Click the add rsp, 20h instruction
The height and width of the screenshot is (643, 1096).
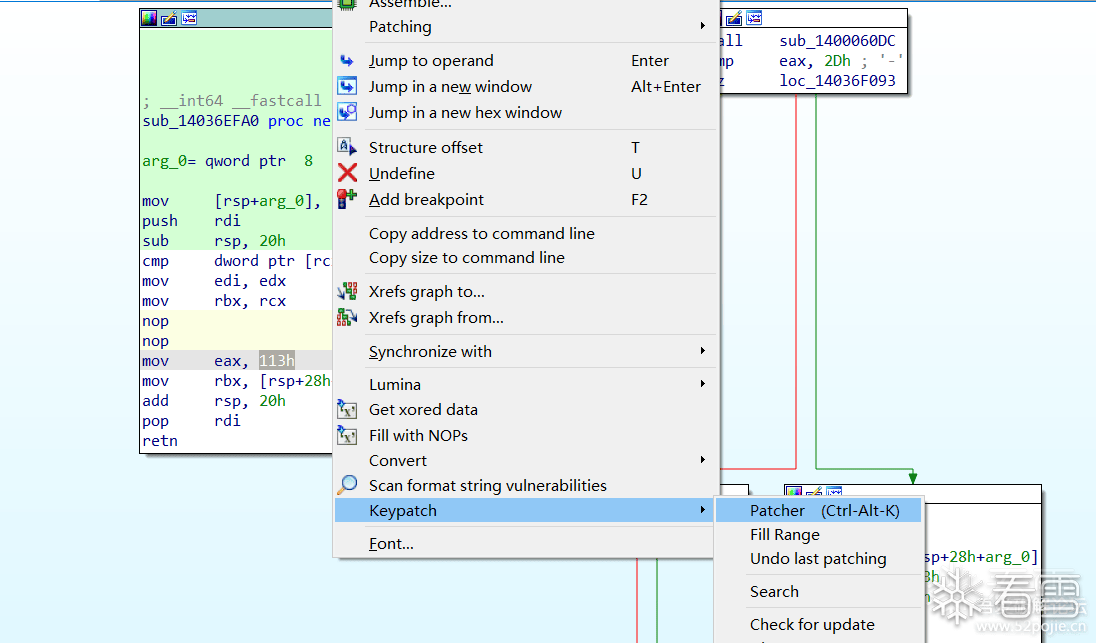[x=214, y=401]
